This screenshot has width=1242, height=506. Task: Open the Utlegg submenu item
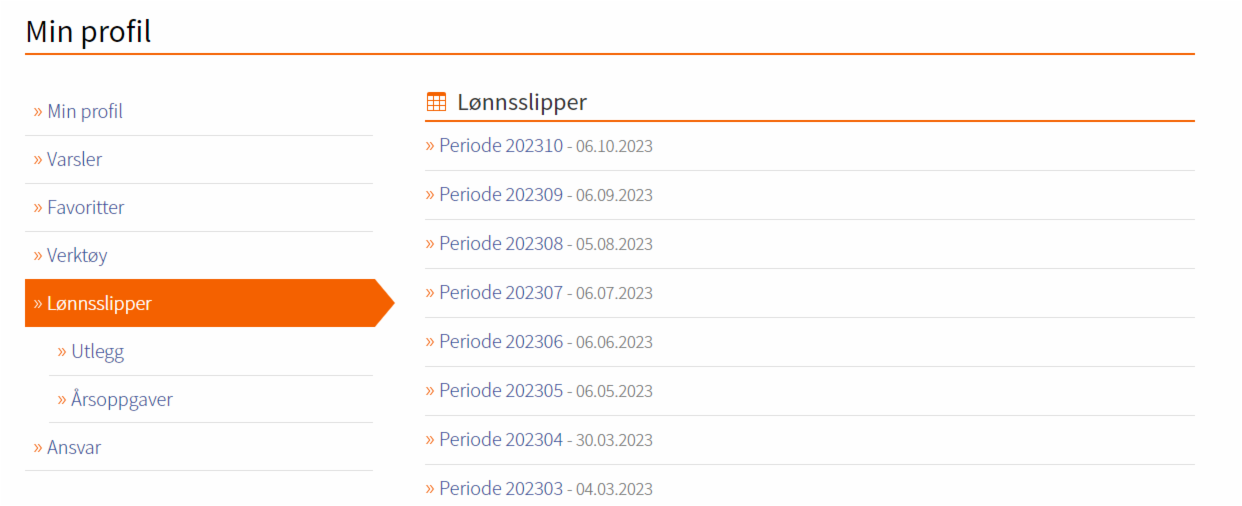(x=97, y=351)
